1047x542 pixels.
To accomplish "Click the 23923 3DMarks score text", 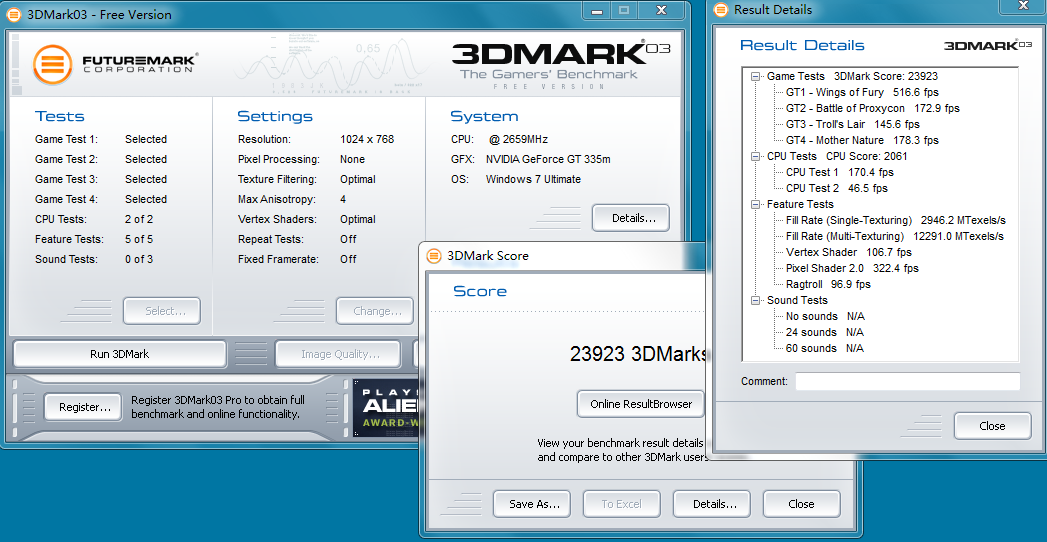I will click(x=638, y=354).
